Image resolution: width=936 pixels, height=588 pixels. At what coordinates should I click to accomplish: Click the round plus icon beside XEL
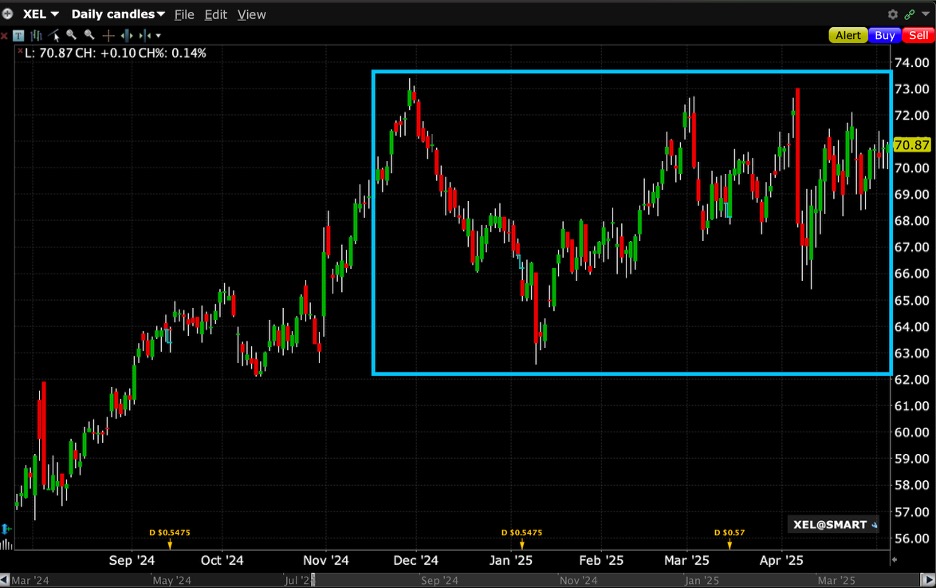point(7,13)
